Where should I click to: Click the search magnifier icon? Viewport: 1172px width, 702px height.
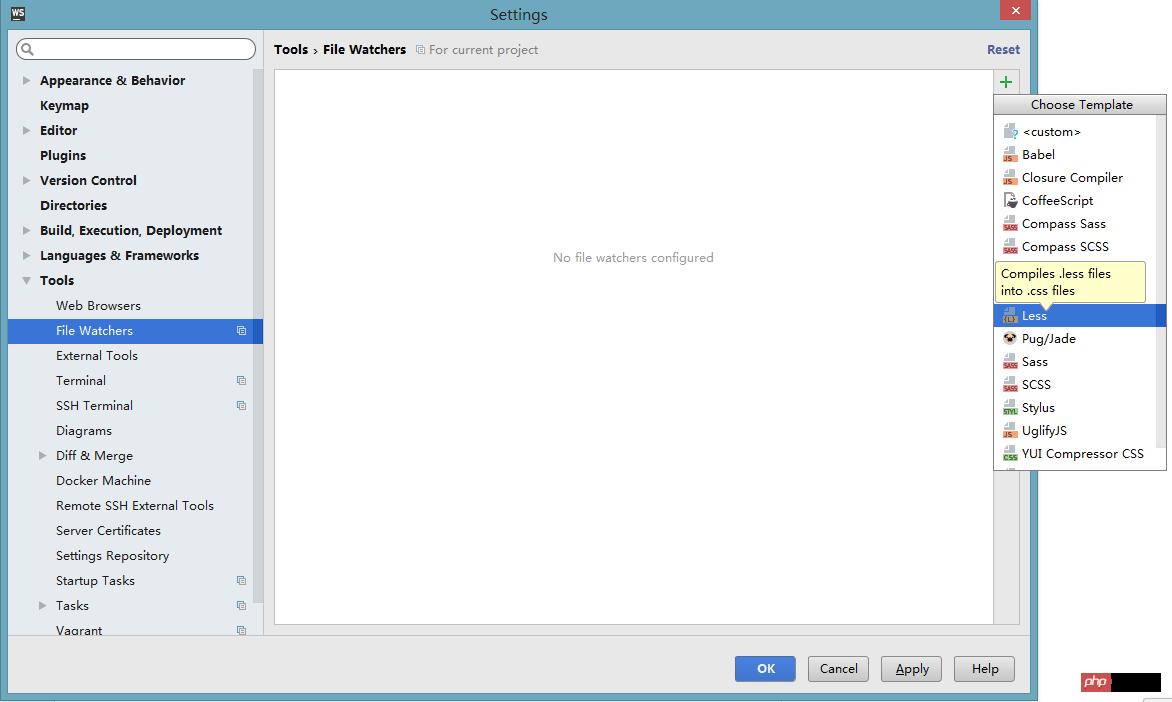28,49
